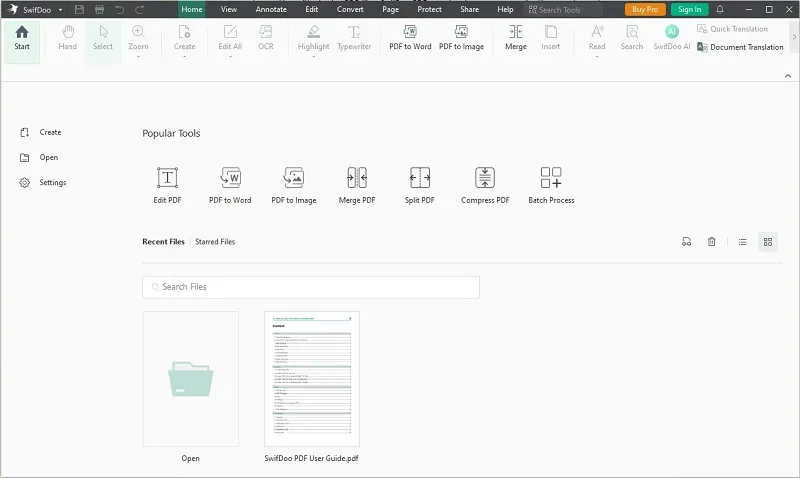
Task: Delete recent files with trash icon
Action: [712, 242]
